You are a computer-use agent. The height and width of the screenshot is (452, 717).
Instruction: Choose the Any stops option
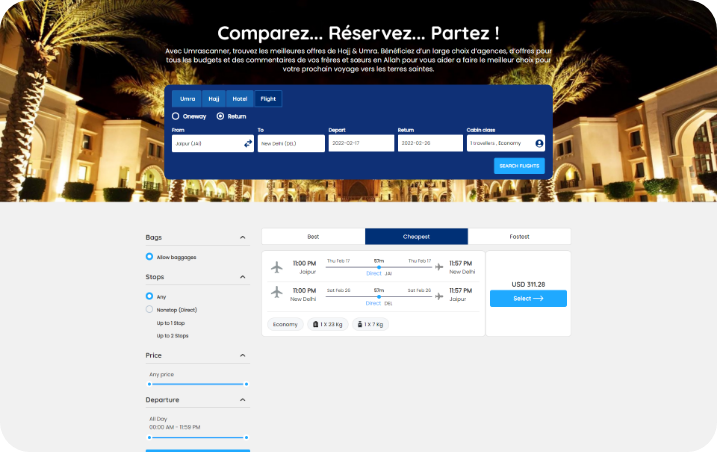pyautogui.click(x=149, y=296)
